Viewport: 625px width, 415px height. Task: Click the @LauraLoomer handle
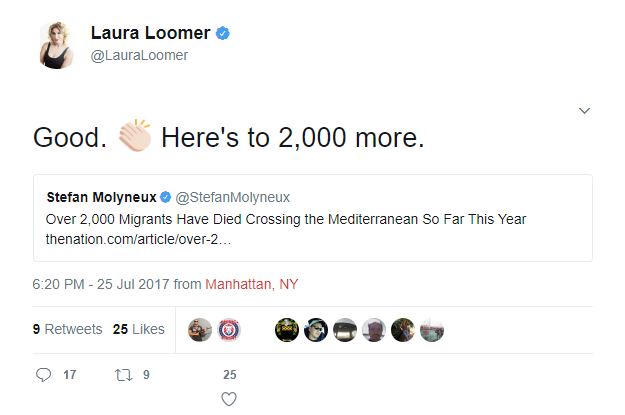(x=140, y=56)
